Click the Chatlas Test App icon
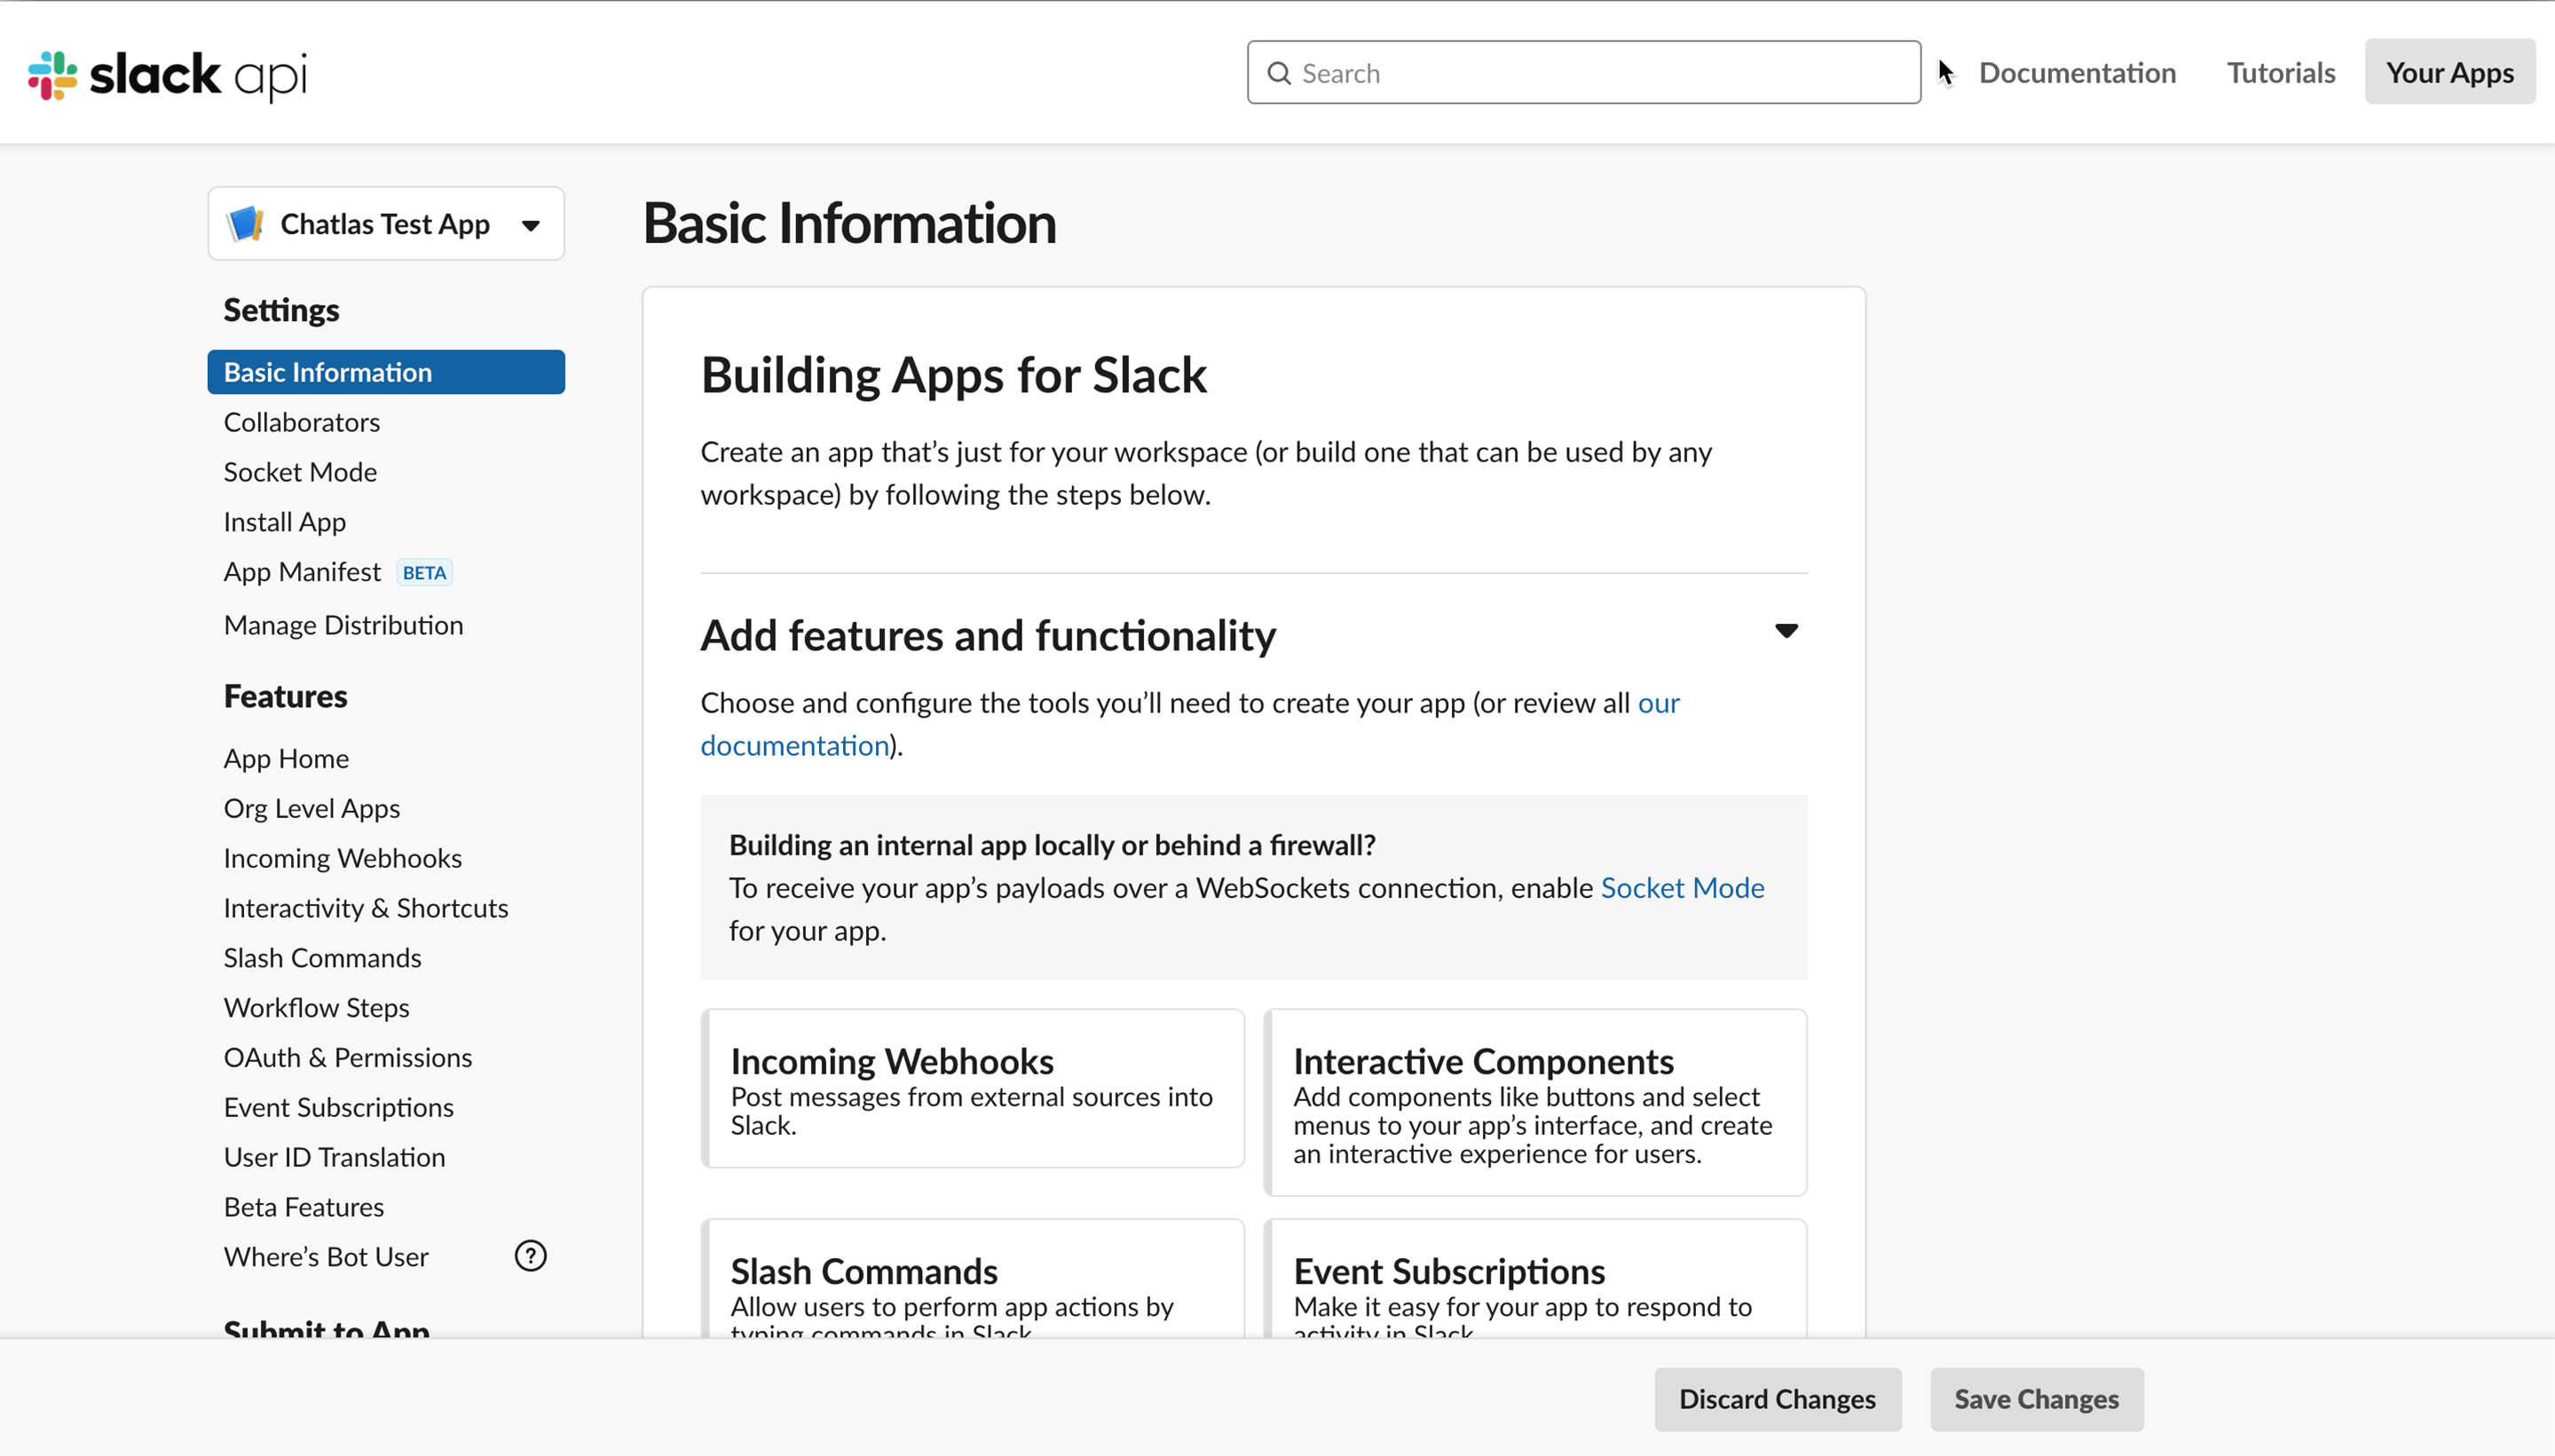Image resolution: width=2555 pixels, height=1456 pixels. (245, 224)
